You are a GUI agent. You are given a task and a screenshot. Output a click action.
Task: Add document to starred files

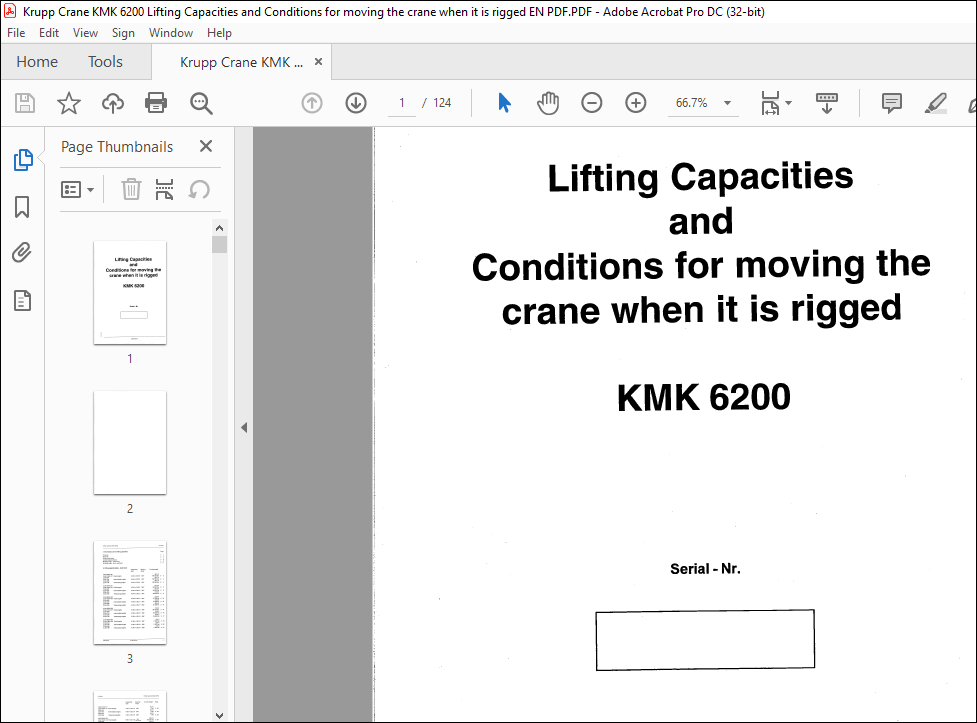[69, 103]
